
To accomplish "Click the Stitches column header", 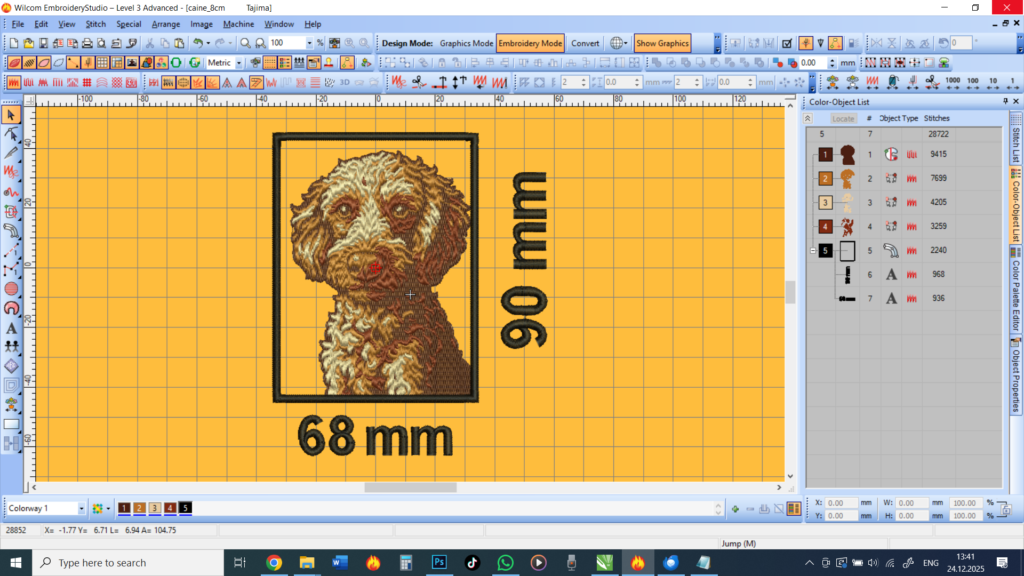I will 936,118.
